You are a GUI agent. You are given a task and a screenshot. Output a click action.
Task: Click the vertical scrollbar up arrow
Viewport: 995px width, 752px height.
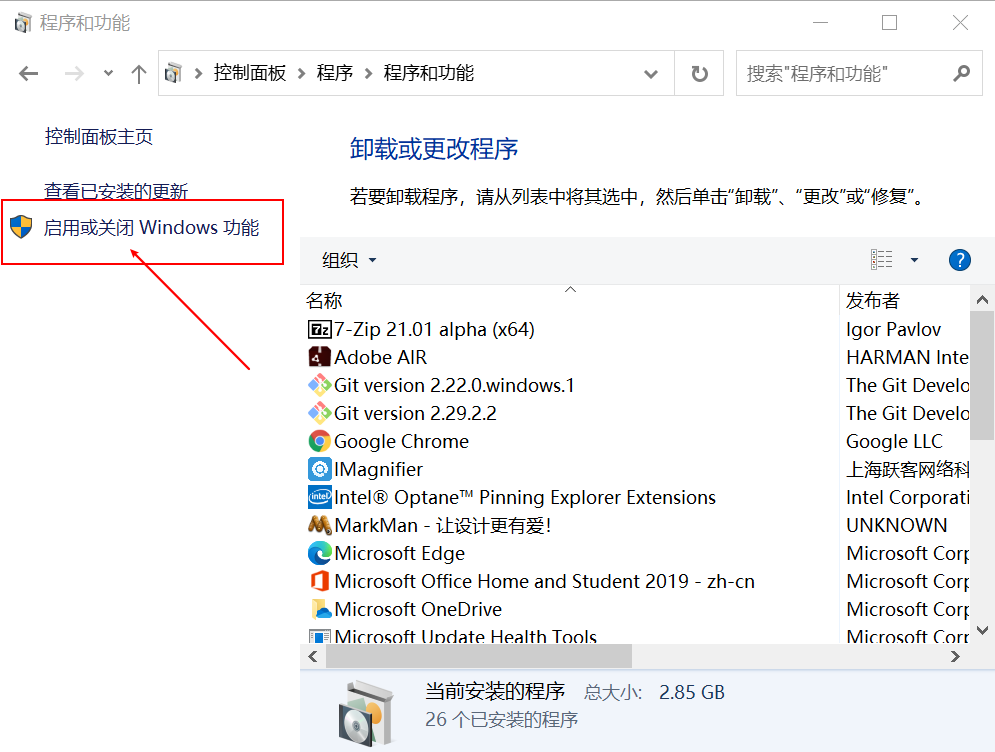click(982, 300)
